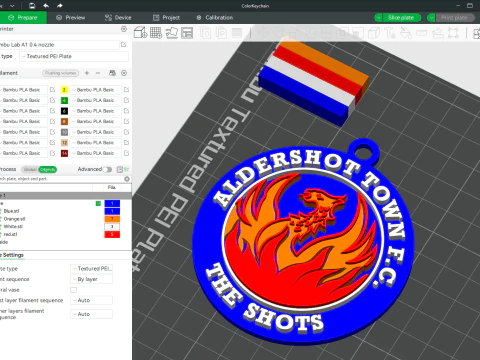Open the plate Settings tab

[12, 255]
